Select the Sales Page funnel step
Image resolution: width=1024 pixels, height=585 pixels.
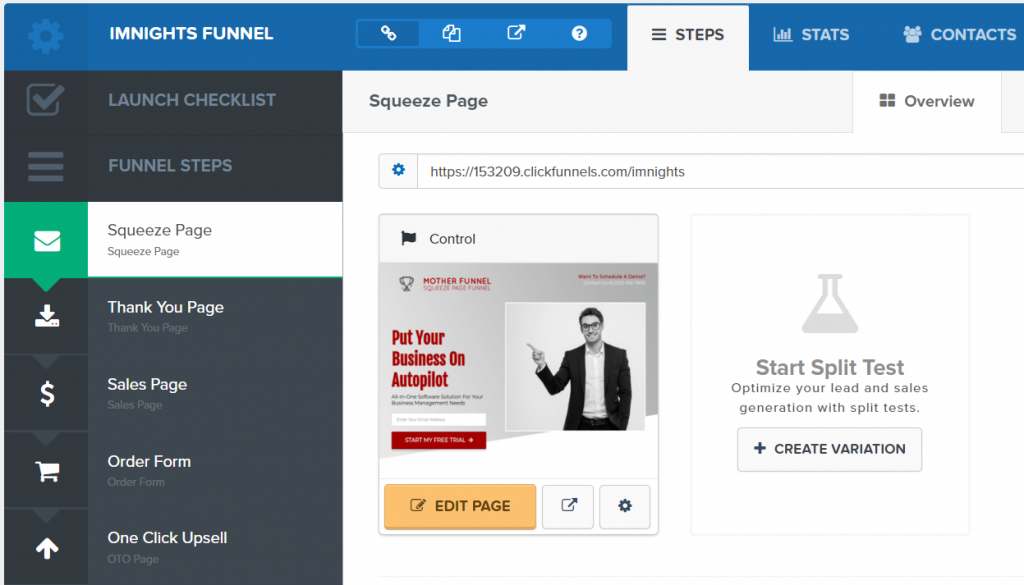pyautogui.click(x=215, y=393)
